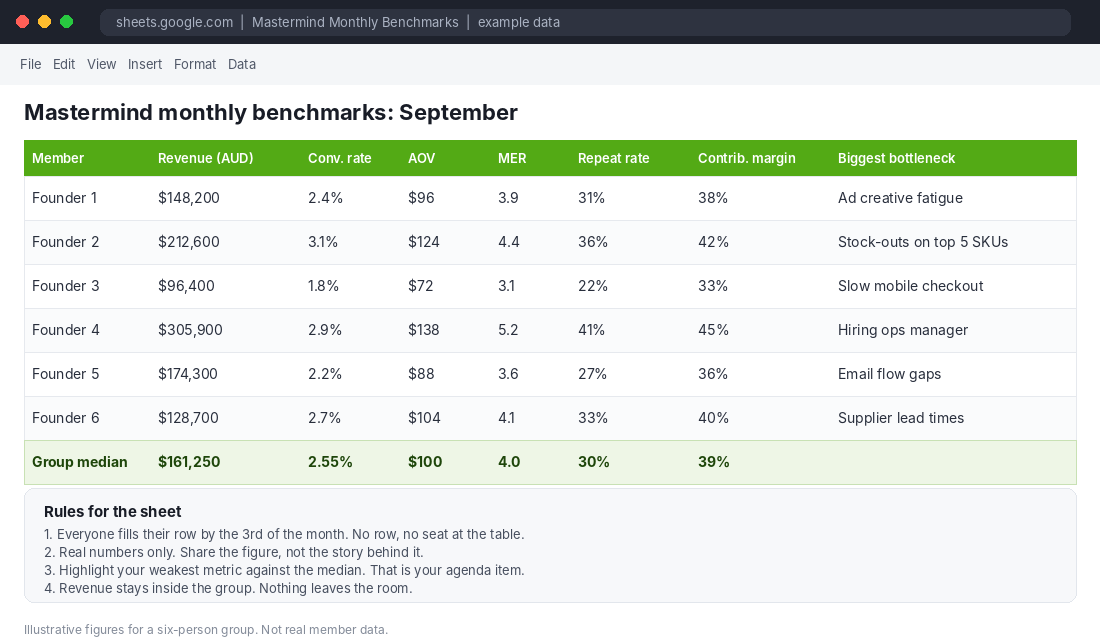Select AOV cell $88

click(x=421, y=374)
